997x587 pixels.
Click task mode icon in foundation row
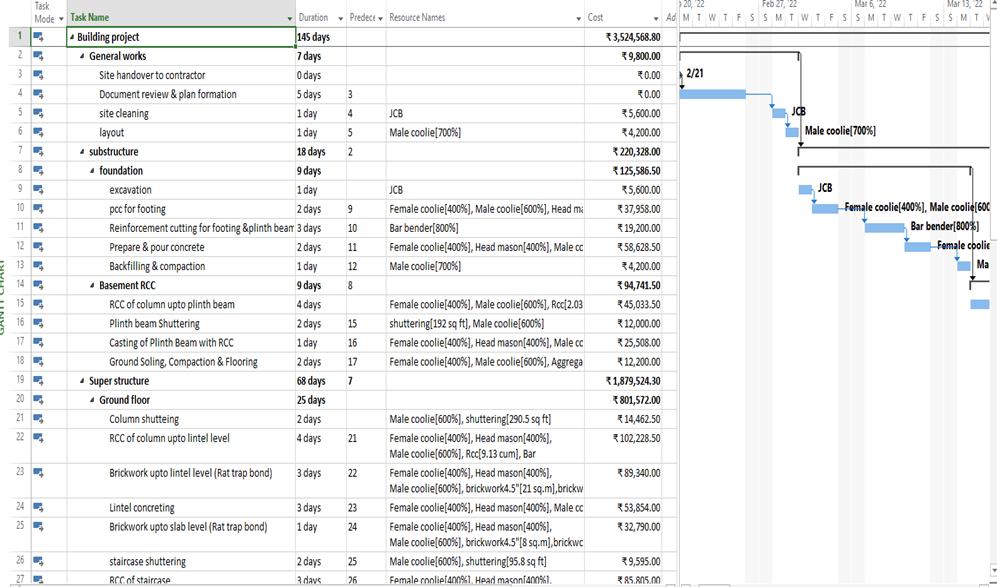[x=38, y=170]
